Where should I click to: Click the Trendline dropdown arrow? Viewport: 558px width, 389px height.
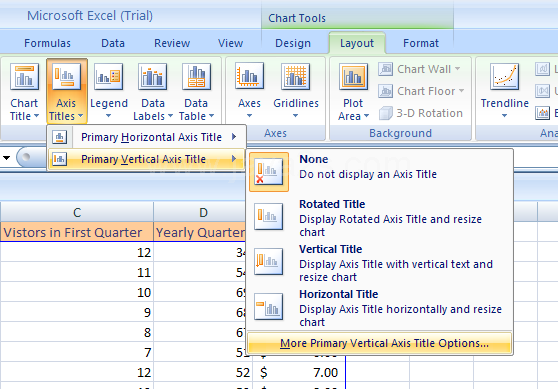504,116
